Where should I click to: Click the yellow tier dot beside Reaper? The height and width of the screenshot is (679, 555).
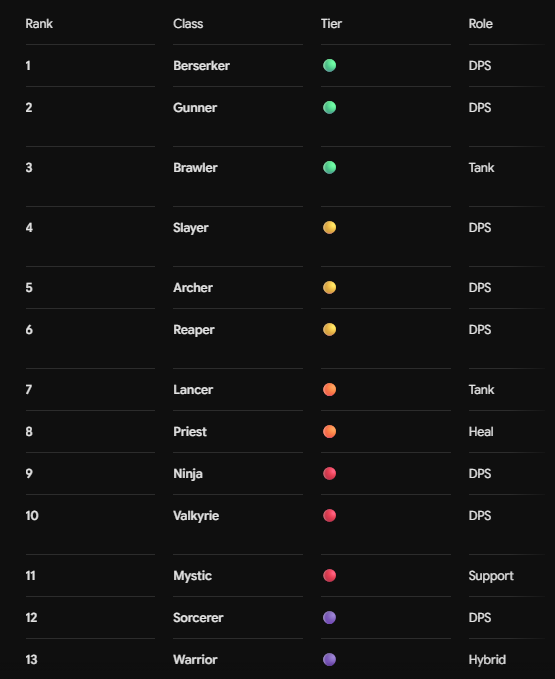tap(329, 330)
